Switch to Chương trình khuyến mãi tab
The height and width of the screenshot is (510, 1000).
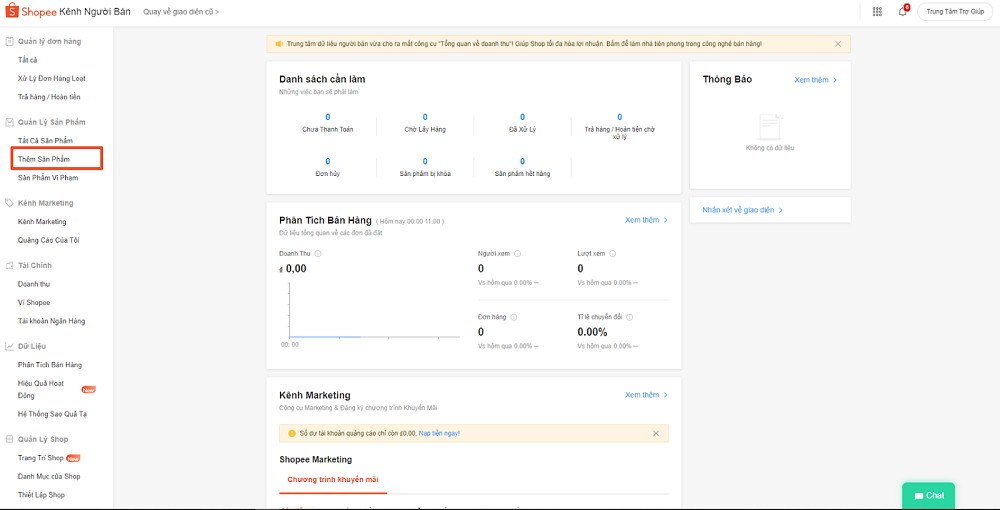[x=333, y=480]
